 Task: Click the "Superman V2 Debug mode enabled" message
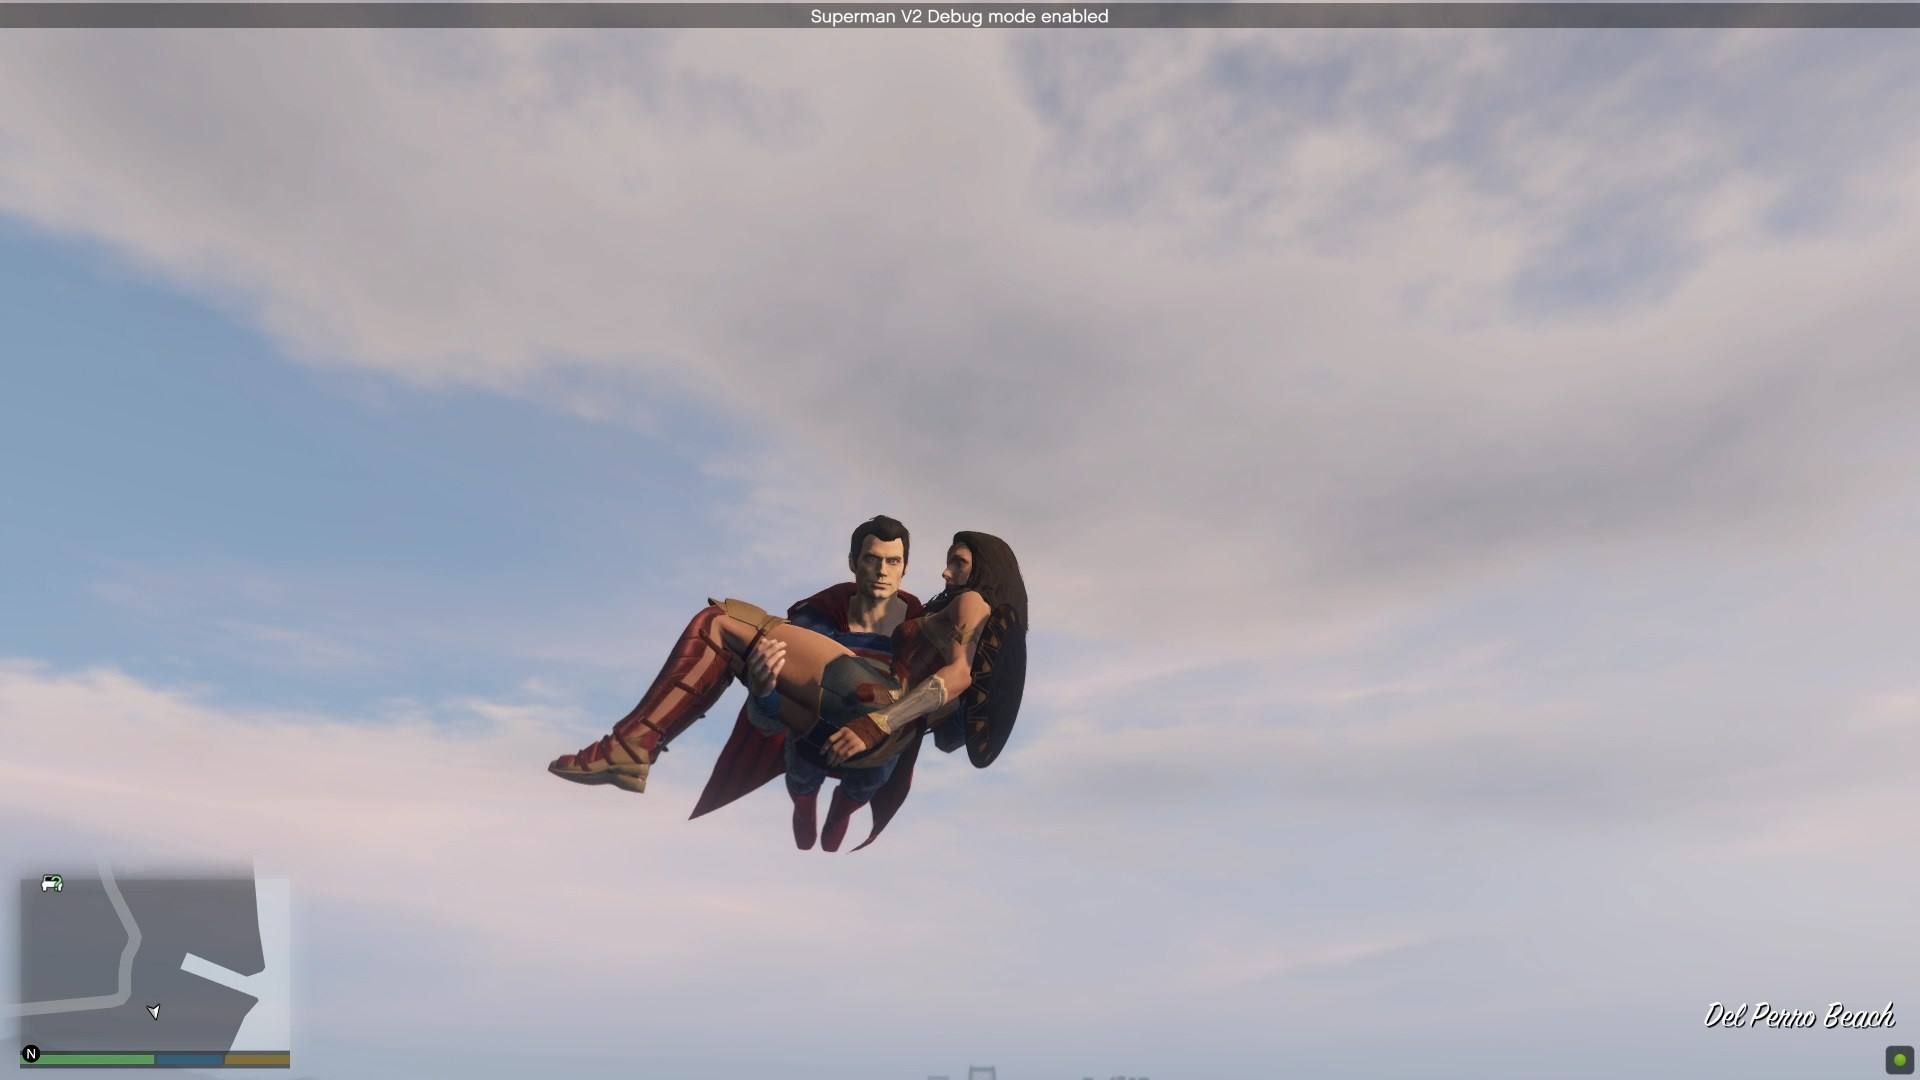tap(959, 16)
